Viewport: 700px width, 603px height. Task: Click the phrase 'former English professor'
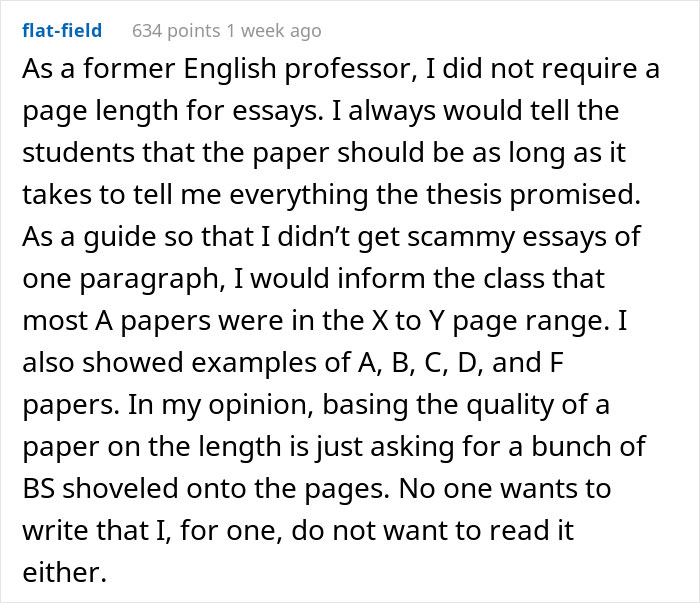250,69
